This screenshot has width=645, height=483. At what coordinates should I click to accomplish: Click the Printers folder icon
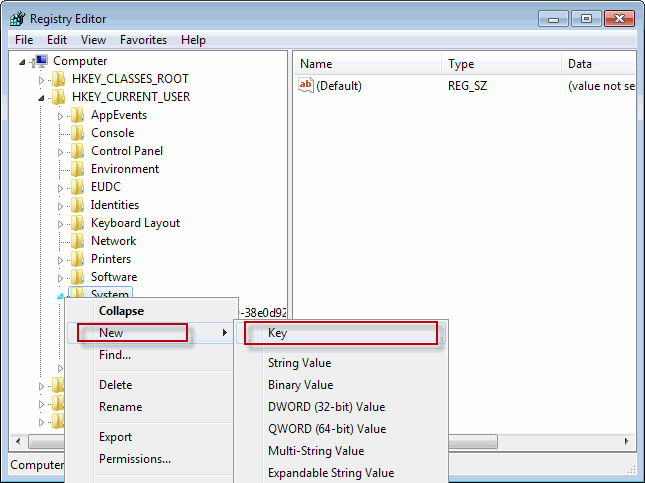click(x=77, y=259)
